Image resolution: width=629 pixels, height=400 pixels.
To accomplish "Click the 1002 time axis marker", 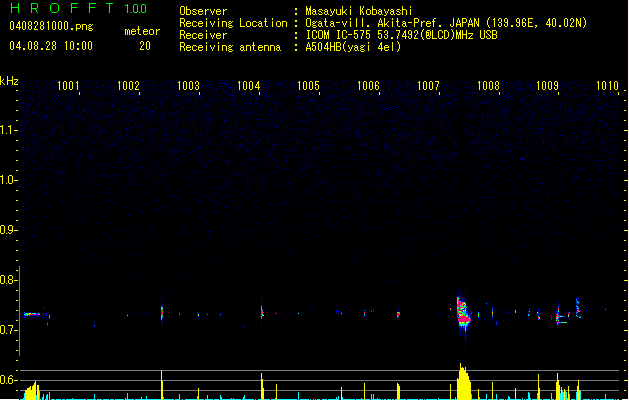I will point(128,85).
